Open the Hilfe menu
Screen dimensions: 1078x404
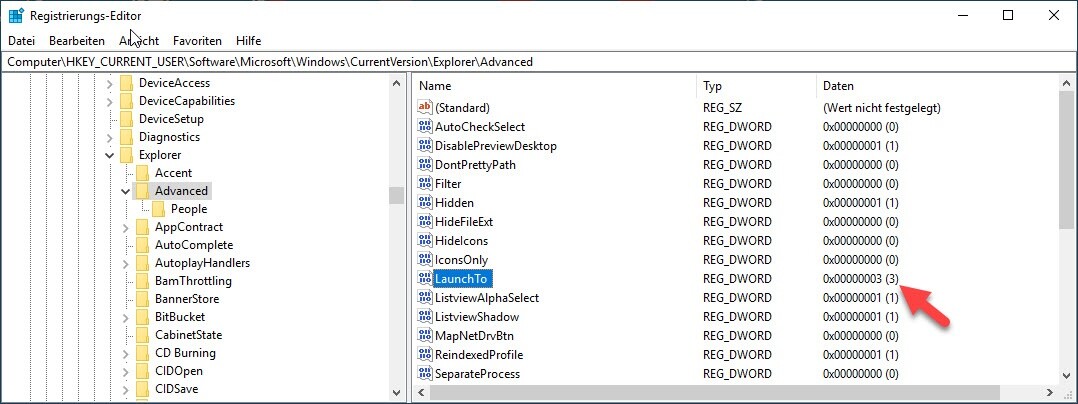[x=249, y=41]
